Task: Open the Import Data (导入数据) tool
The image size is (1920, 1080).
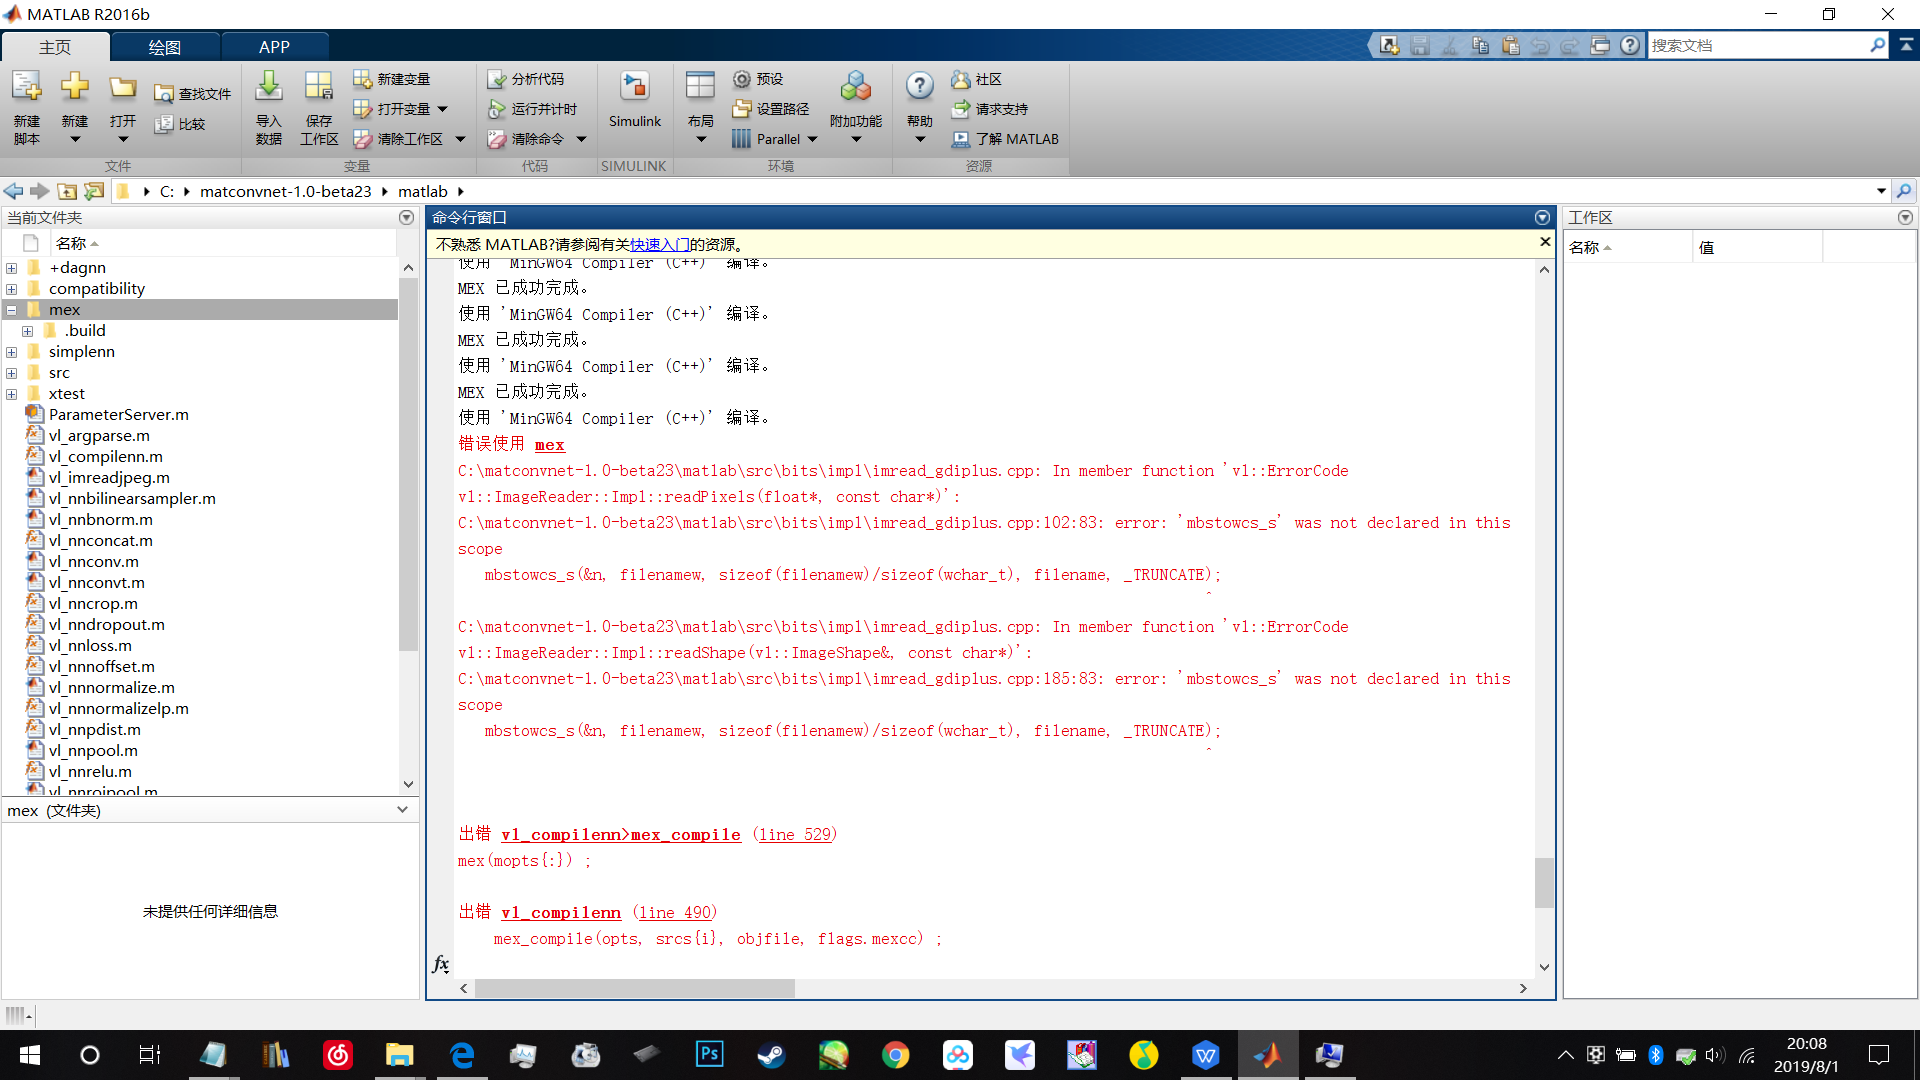Action: (268, 90)
